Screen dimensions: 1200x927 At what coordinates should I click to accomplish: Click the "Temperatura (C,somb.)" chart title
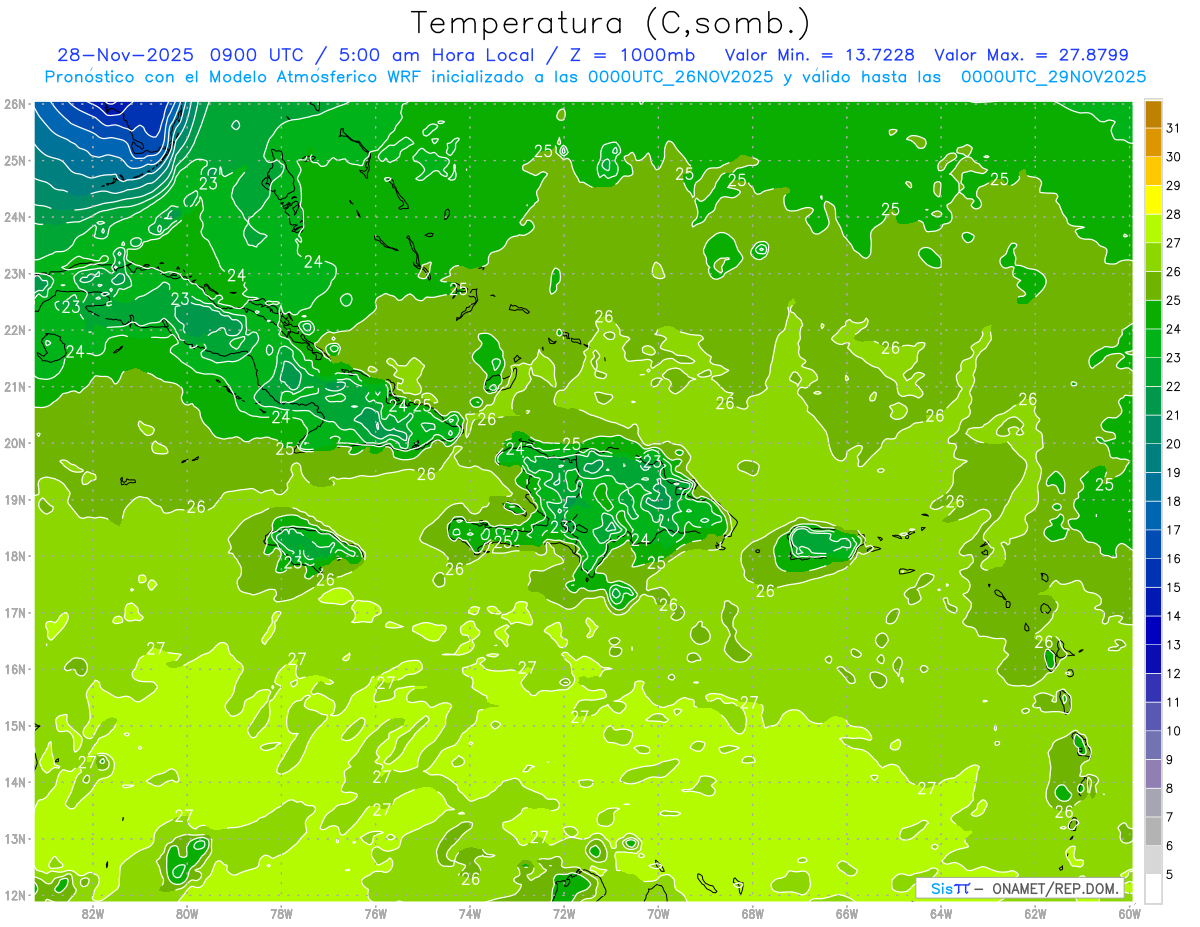click(610, 23)
